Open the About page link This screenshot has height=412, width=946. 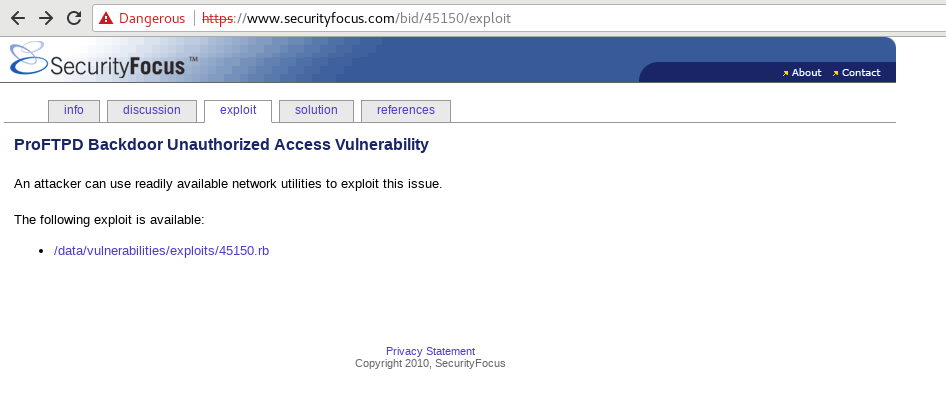tap(806, 73)
